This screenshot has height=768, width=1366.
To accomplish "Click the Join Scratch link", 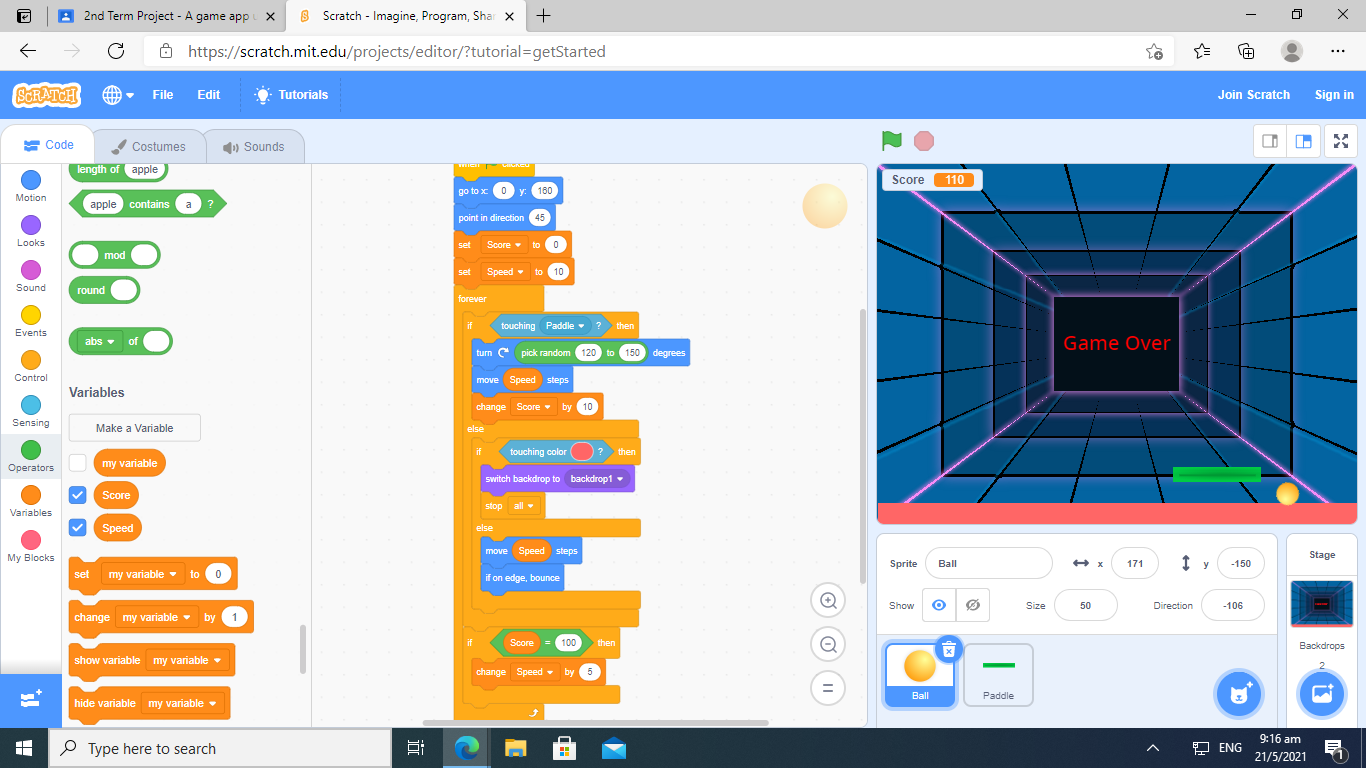I will click(1253, 95).
